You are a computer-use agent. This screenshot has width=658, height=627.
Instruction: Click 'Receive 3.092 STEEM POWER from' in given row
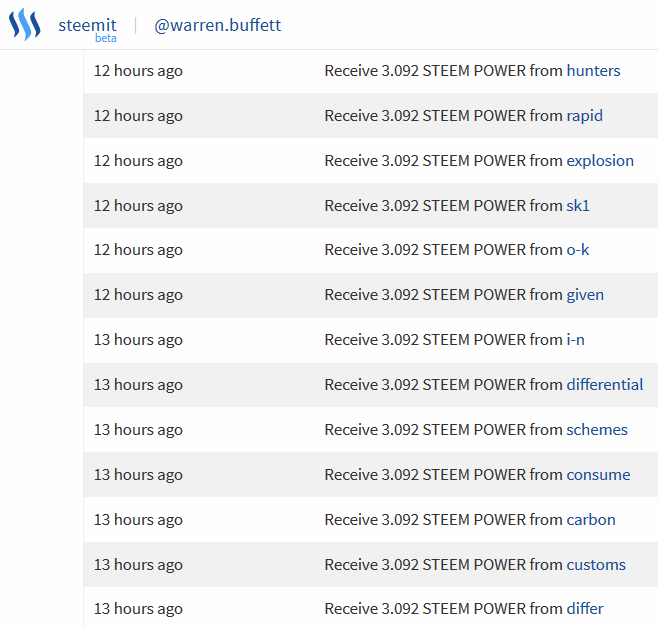point(444,295)
